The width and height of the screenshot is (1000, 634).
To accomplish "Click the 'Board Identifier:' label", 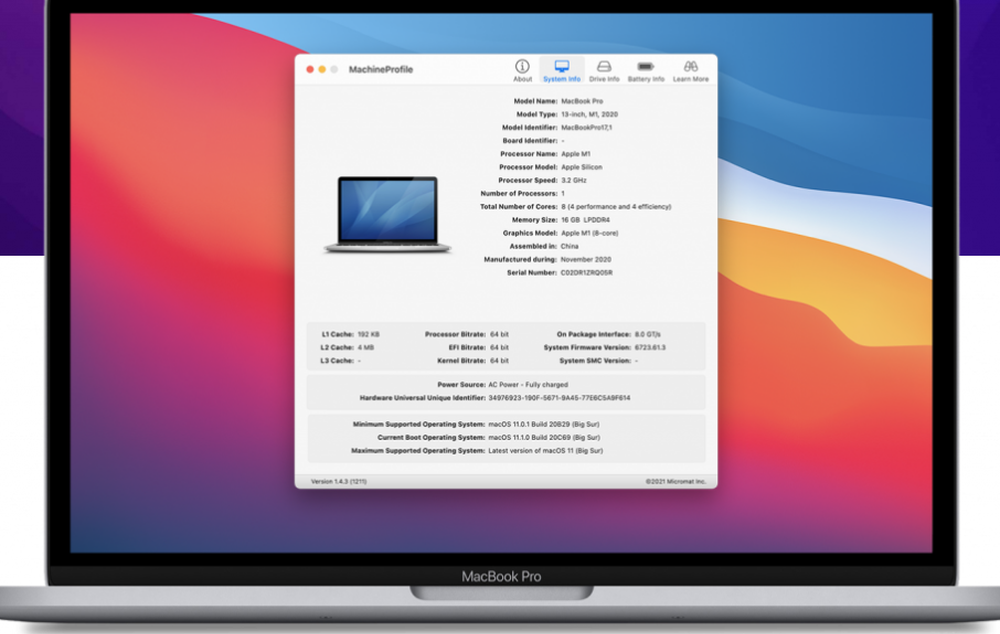I will click(529, 140).
